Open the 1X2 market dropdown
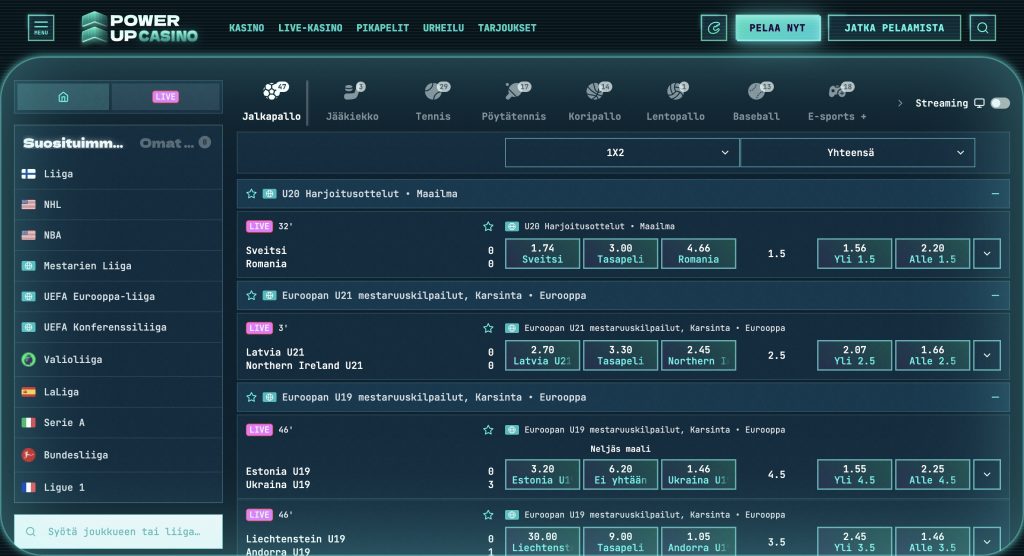Image resolution: width=1024 pixels, height=556 pixels. coord(622,152)
